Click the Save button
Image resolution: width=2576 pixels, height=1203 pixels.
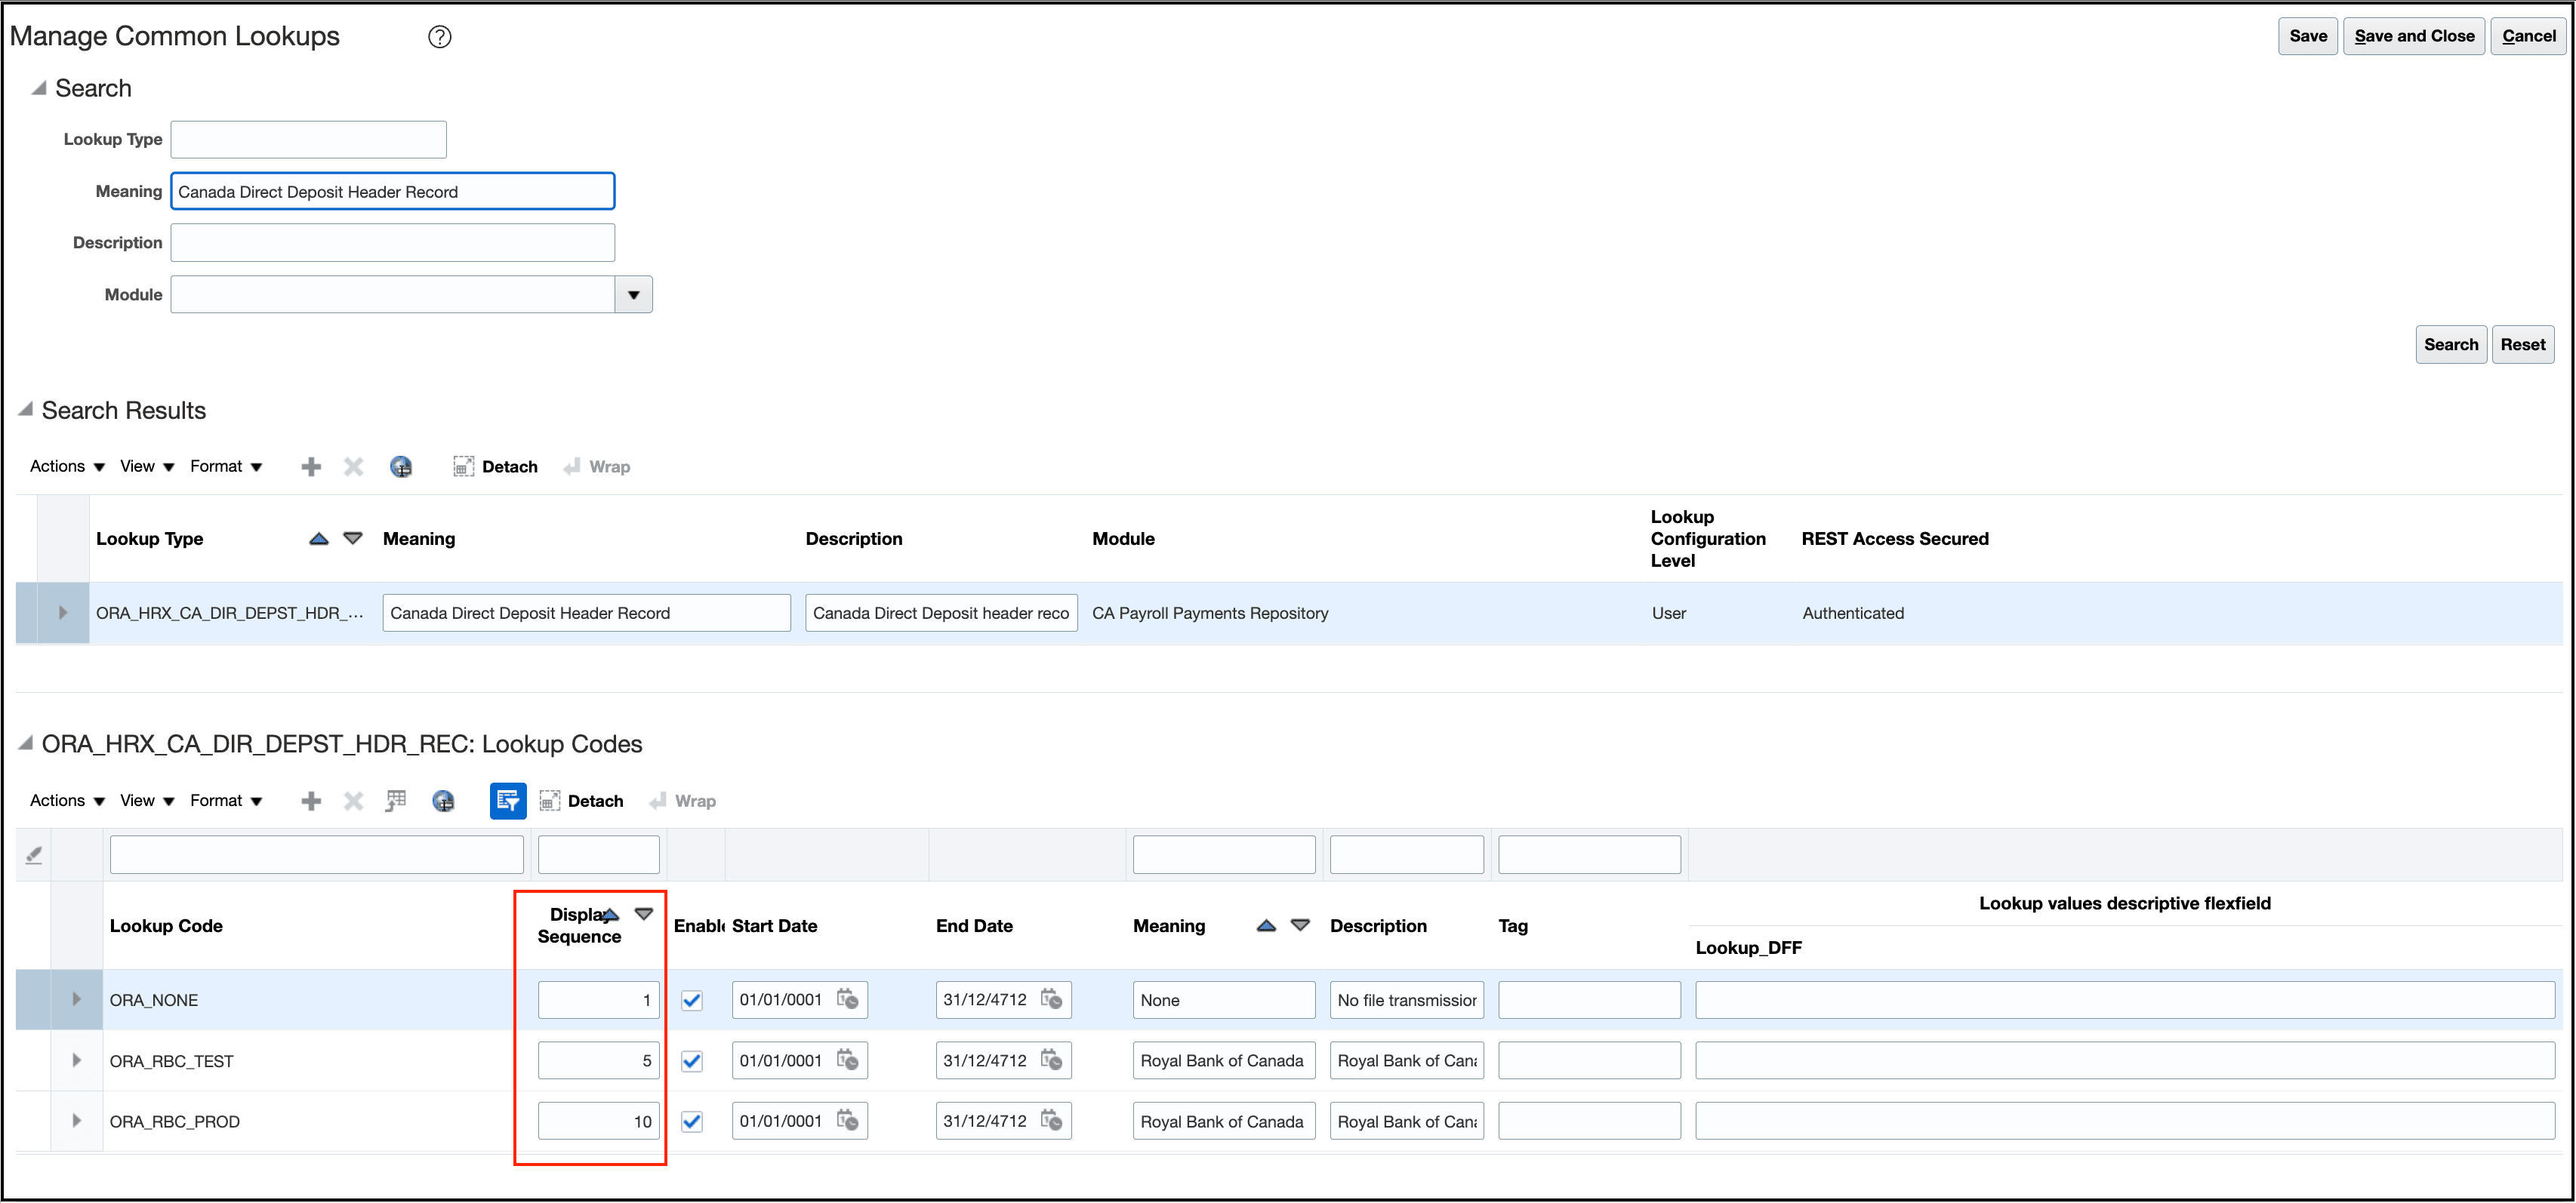2308,37
